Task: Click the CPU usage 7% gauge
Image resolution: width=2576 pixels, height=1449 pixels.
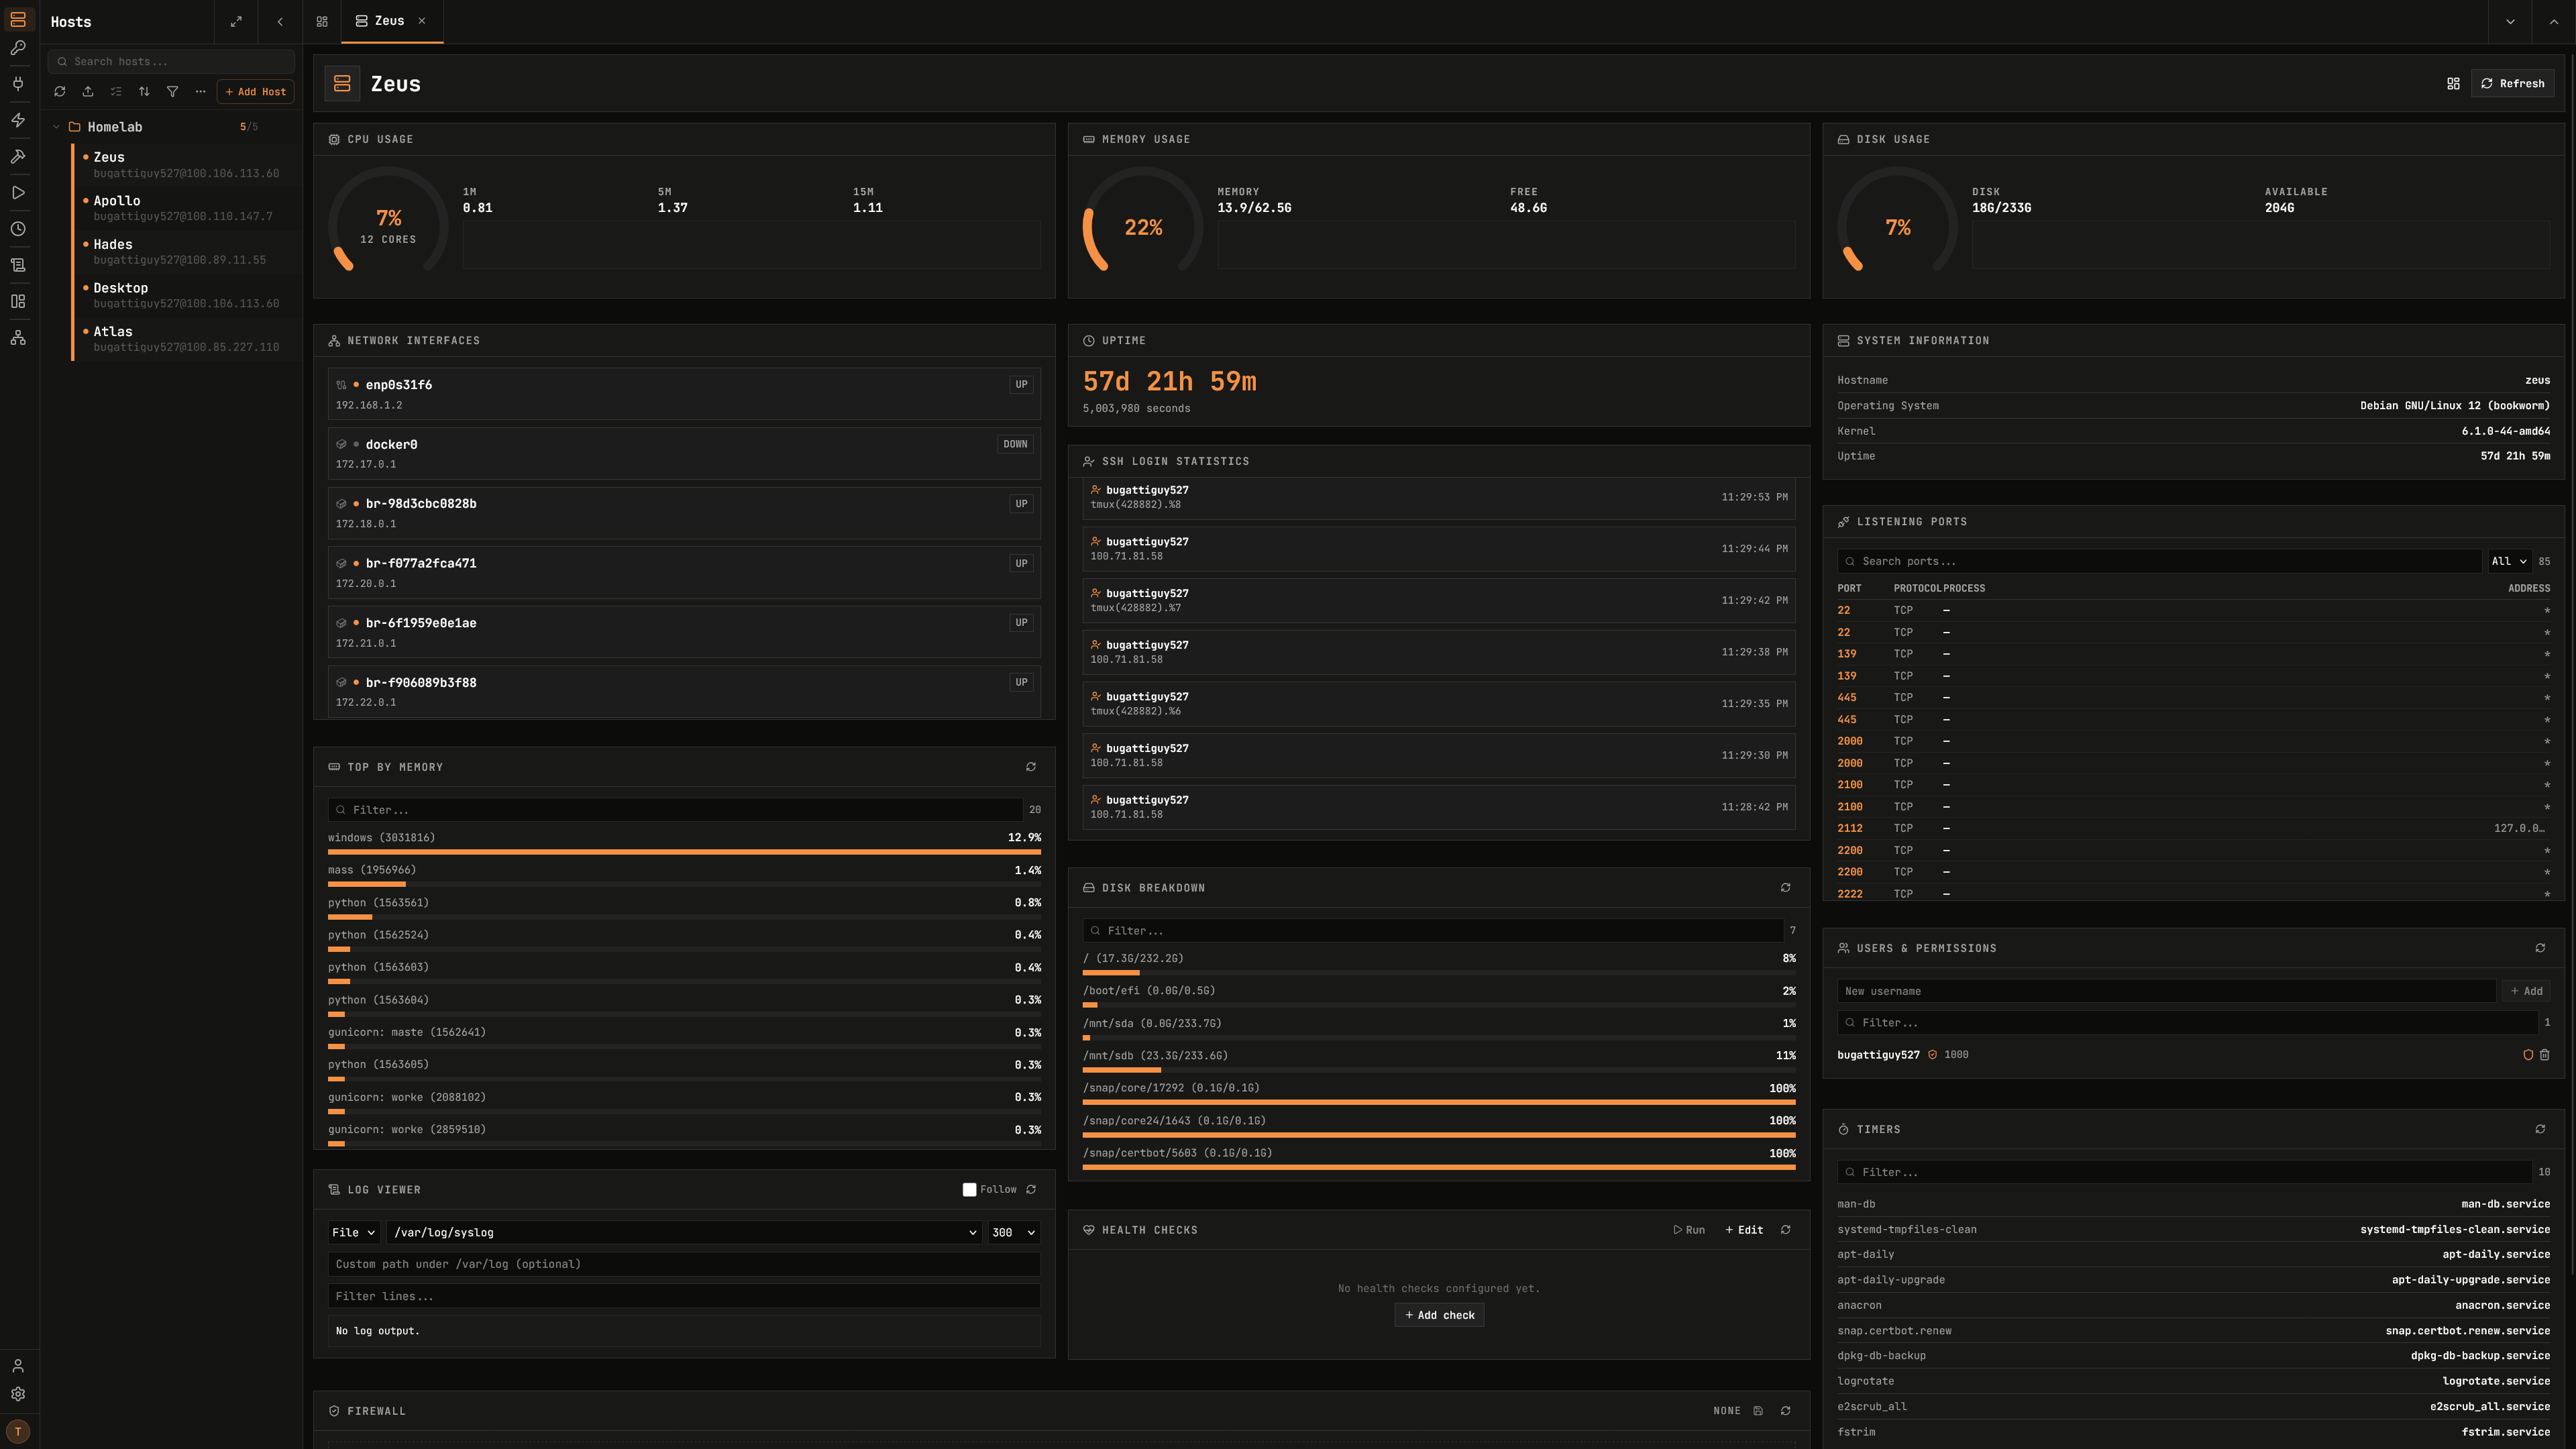Action: (x=388, y=220)
